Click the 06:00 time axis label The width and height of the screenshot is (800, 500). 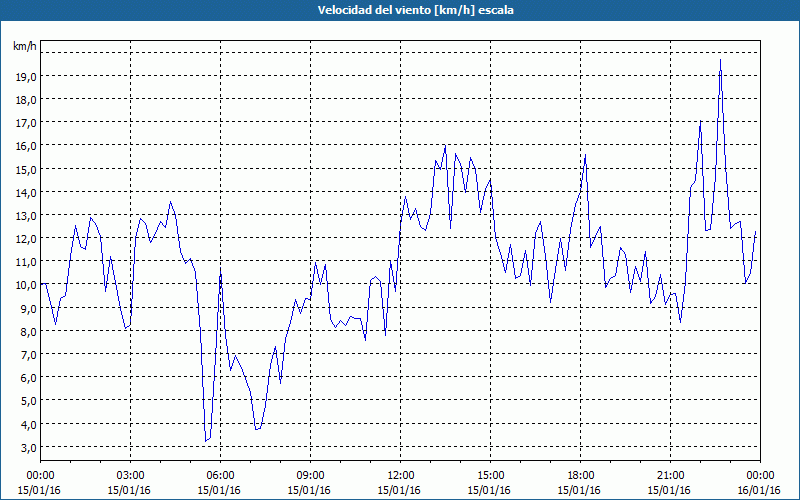[220, 476]
